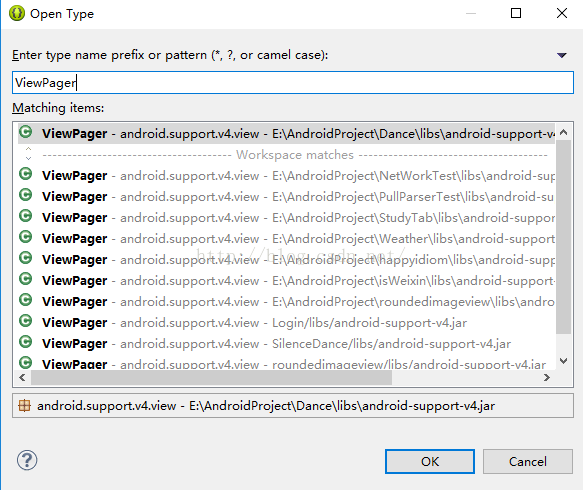Image resolution: width=583 pixels, height=490 pixels.
Task: Click the horizontal scrollbar thumb in list
Action: [211, 378]
